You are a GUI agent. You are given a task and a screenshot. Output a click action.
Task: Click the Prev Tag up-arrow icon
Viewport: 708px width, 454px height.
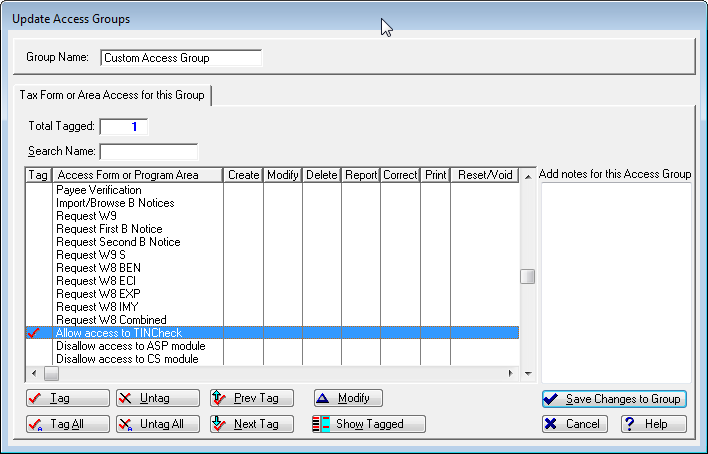coord(220,398)
